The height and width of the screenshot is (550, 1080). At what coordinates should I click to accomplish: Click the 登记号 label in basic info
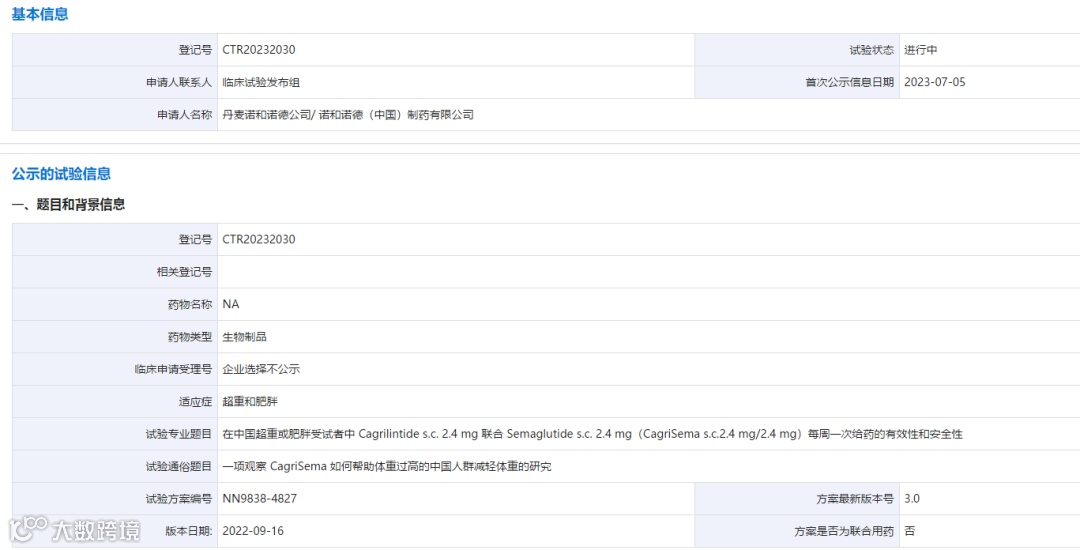pos(196,50)
